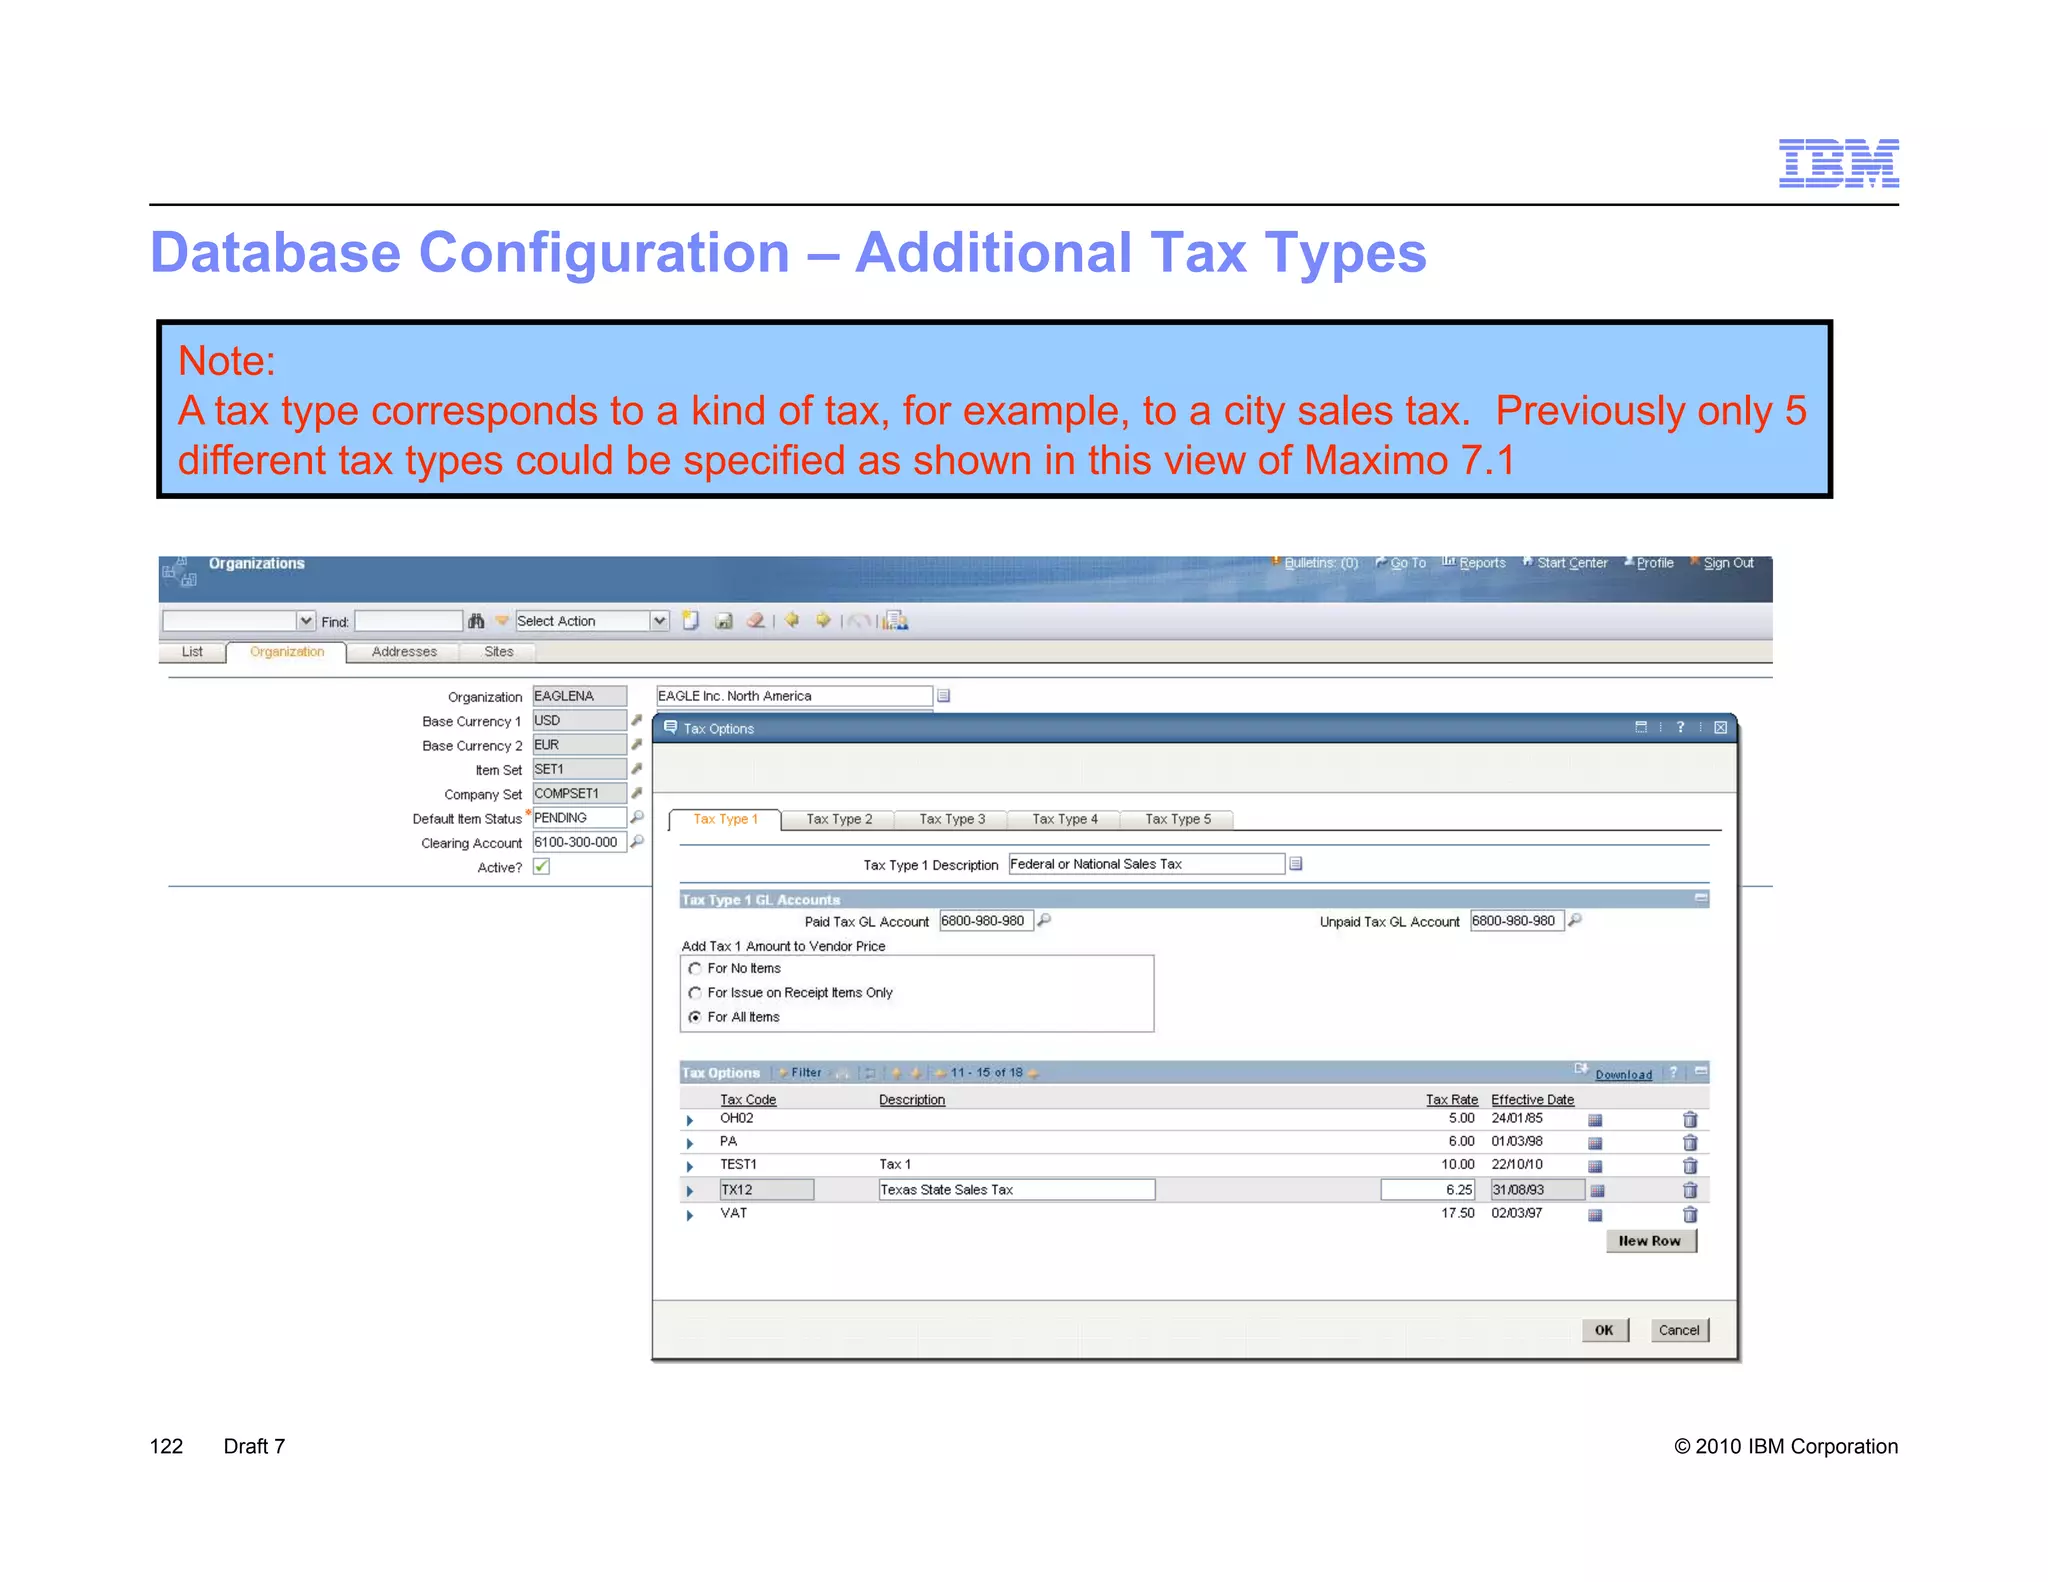Delete the TEST1 tax row with trash icon
The width and height of the screenshot is (2048, 1582).
pyautogui.click(x=1690, y=1165)
